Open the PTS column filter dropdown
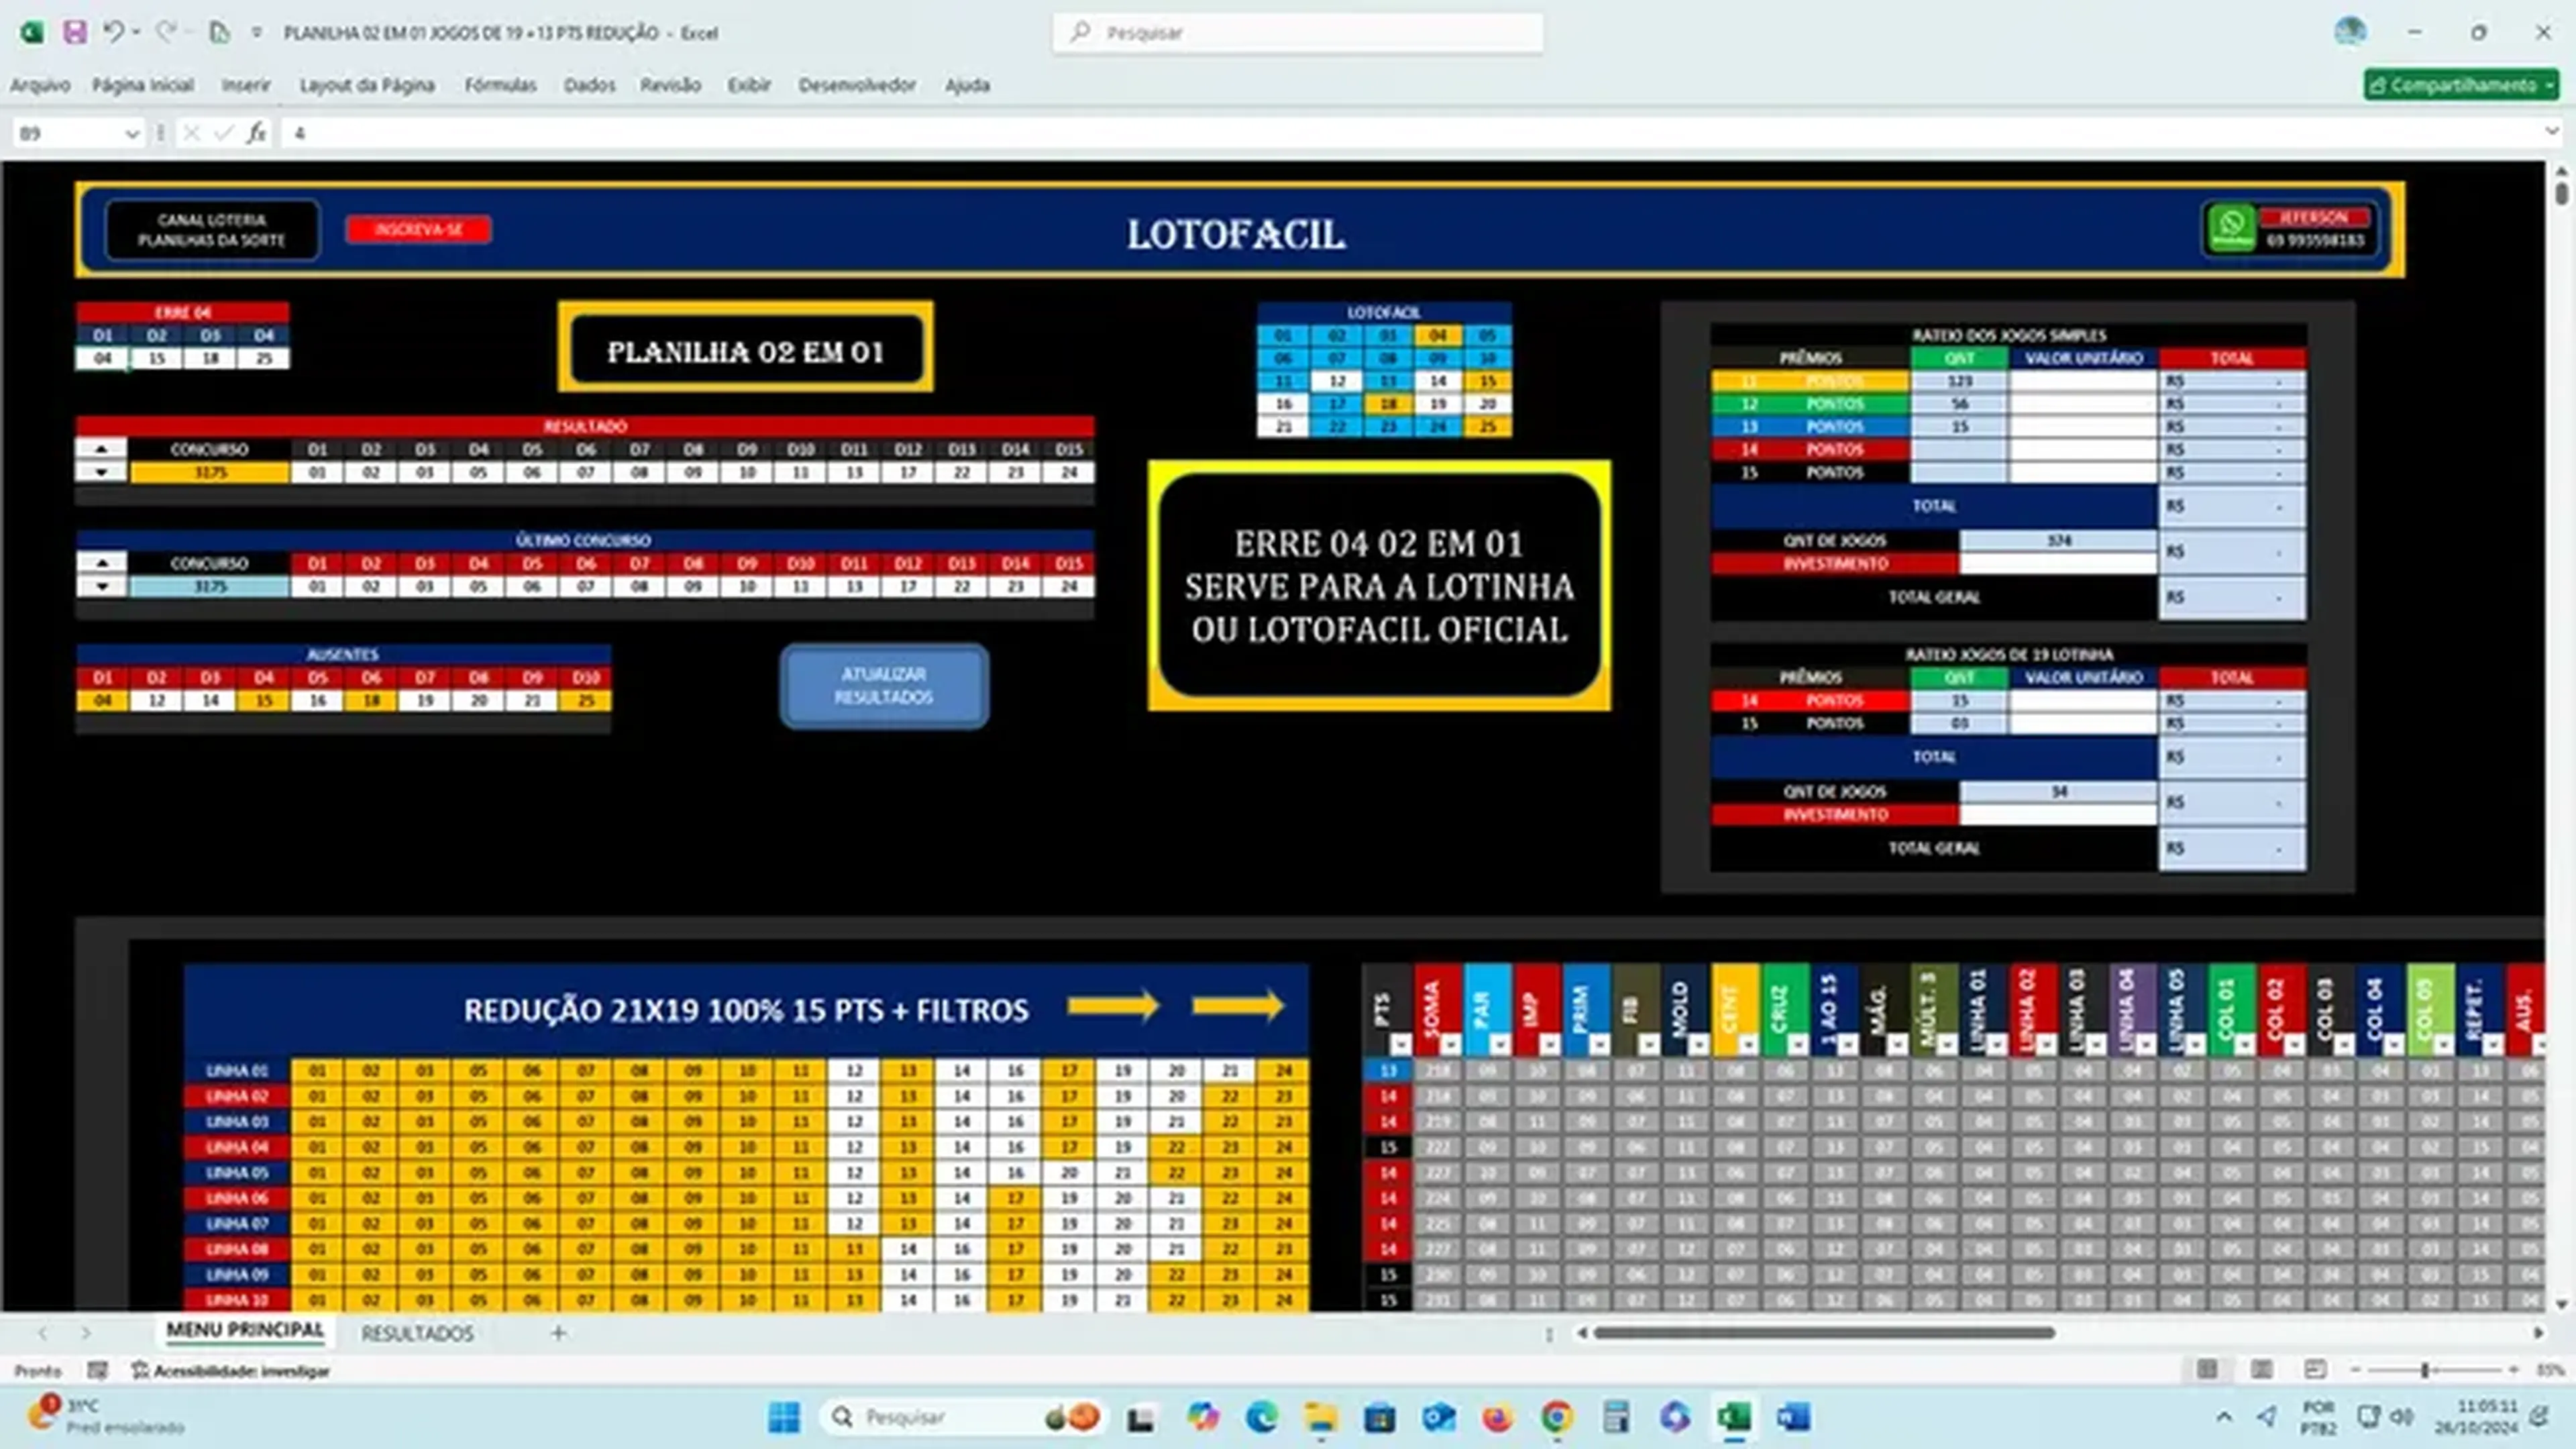The width and height of the screenshot is (2576, 1449). point(1400,1045)
